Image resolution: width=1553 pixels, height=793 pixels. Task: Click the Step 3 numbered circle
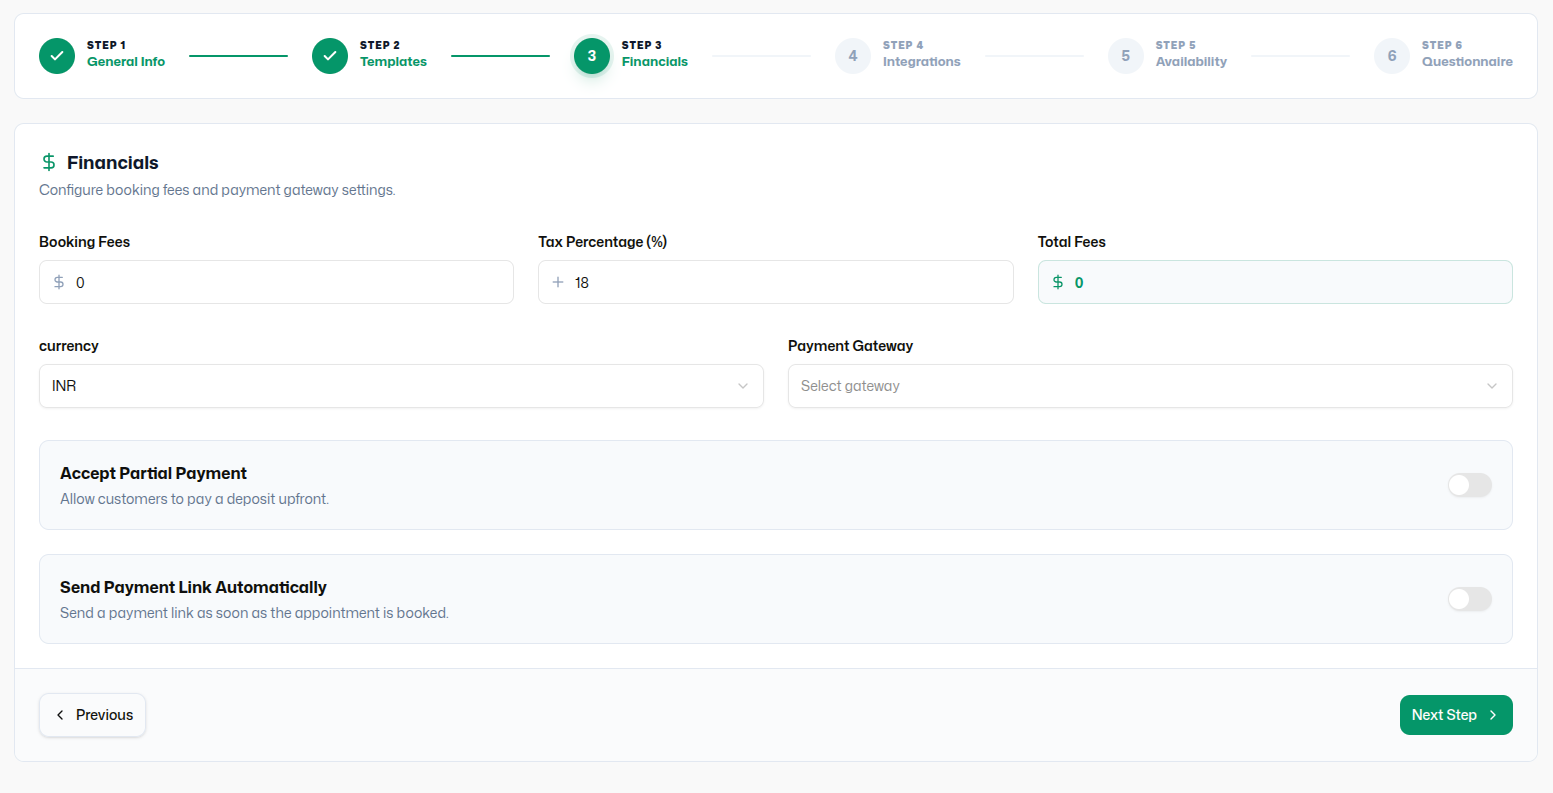pos(592,56)
